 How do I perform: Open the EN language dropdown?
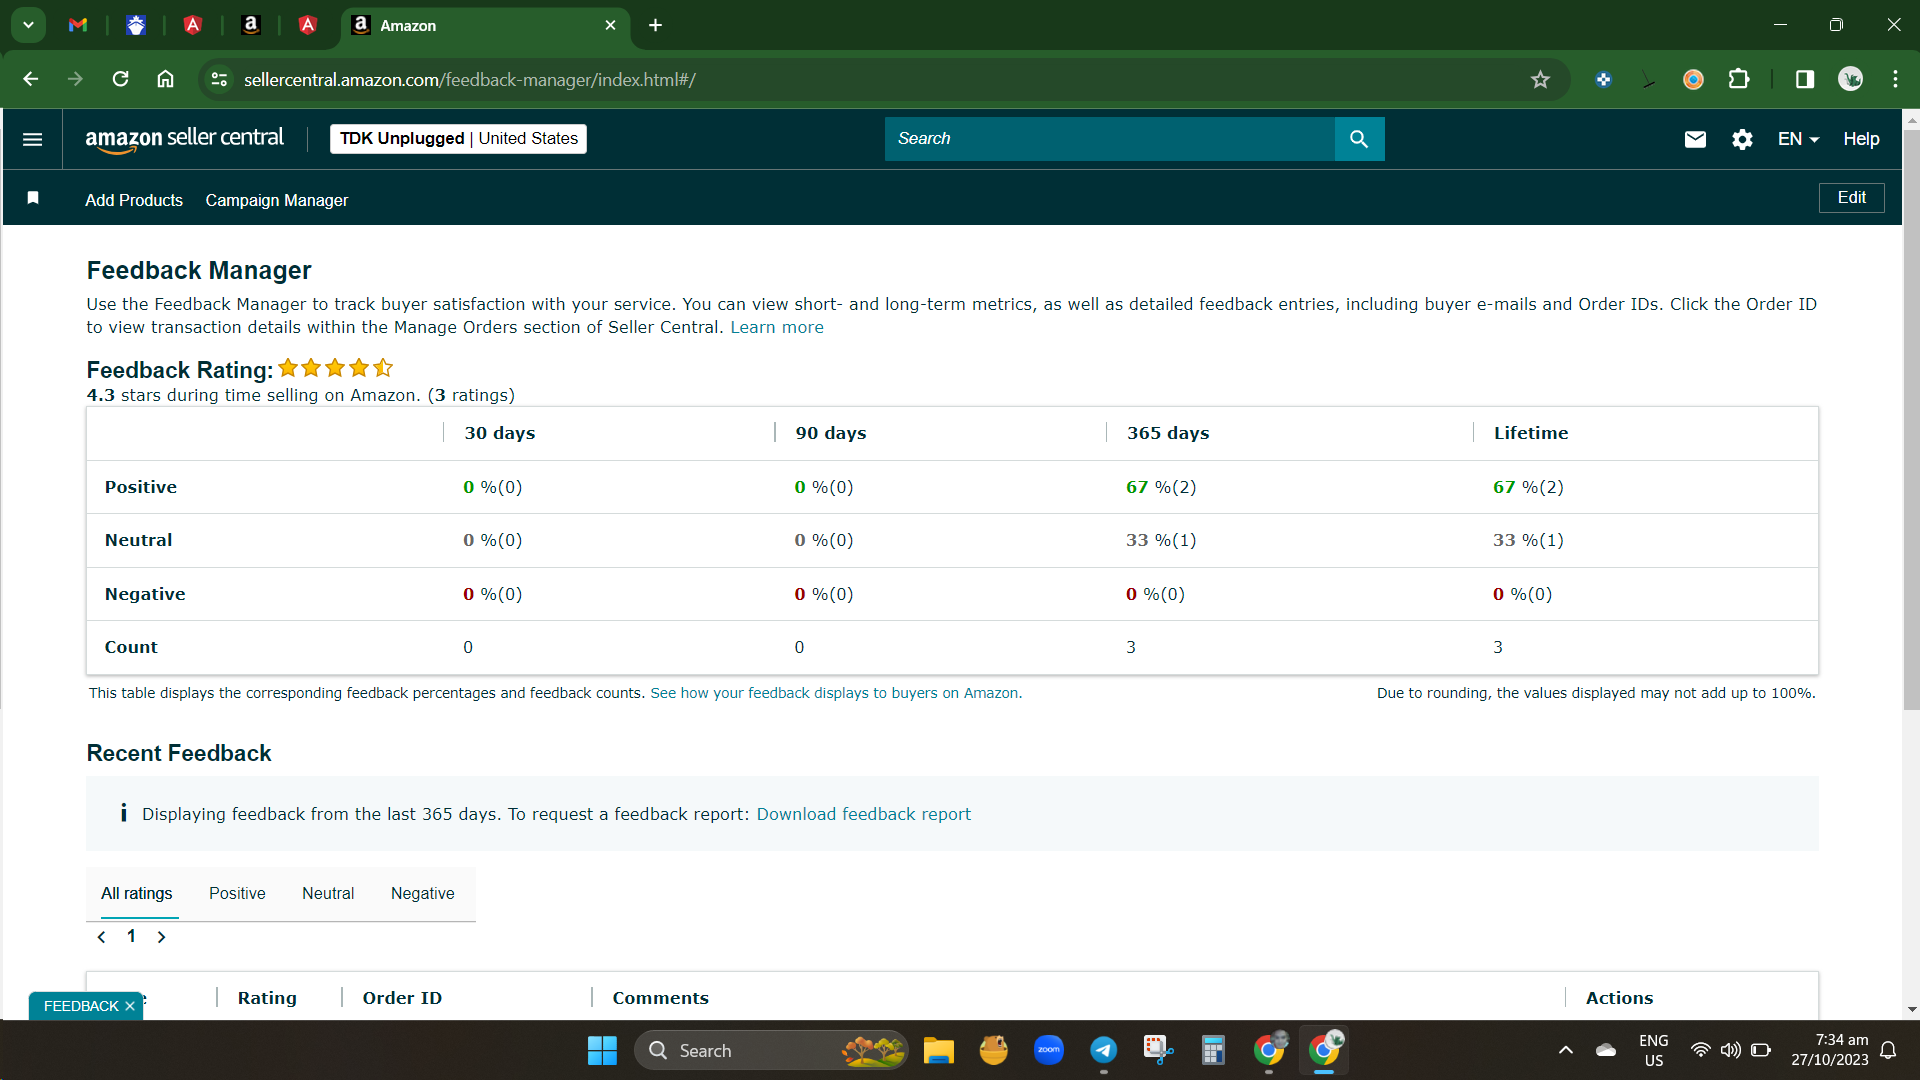(x=1798, y=139)
